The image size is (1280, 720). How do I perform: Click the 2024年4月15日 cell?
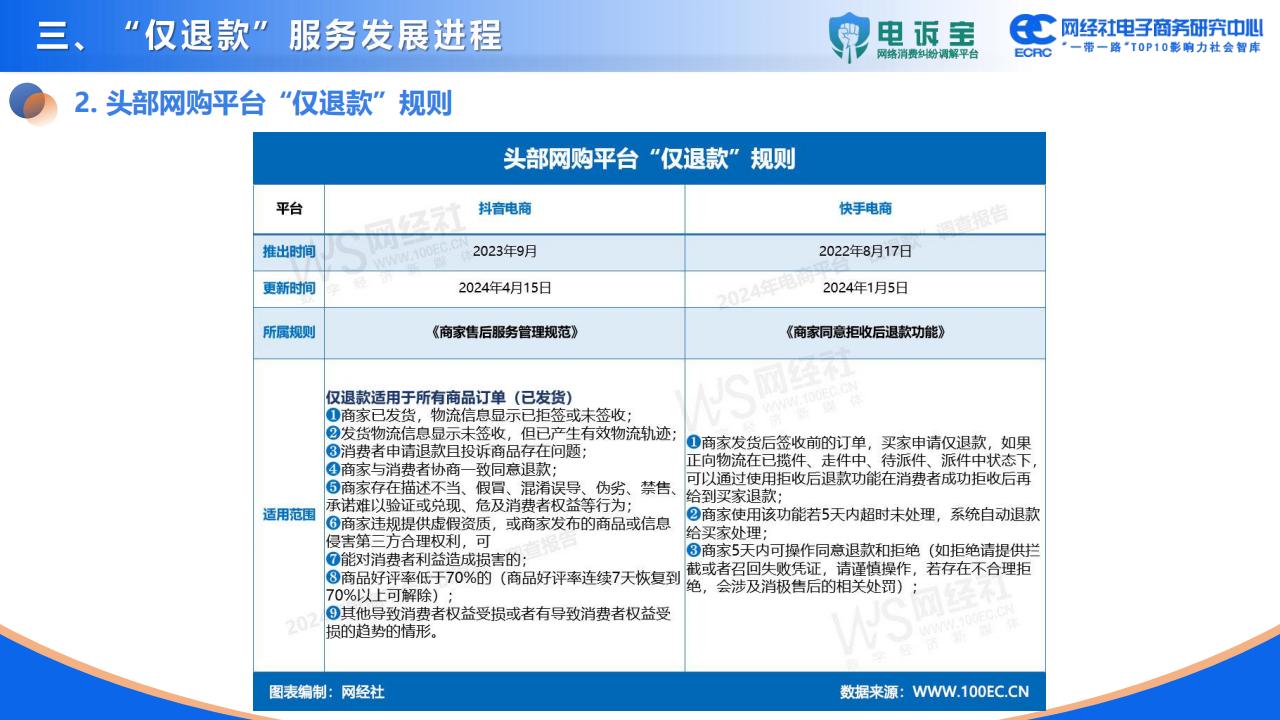(505, 288)
